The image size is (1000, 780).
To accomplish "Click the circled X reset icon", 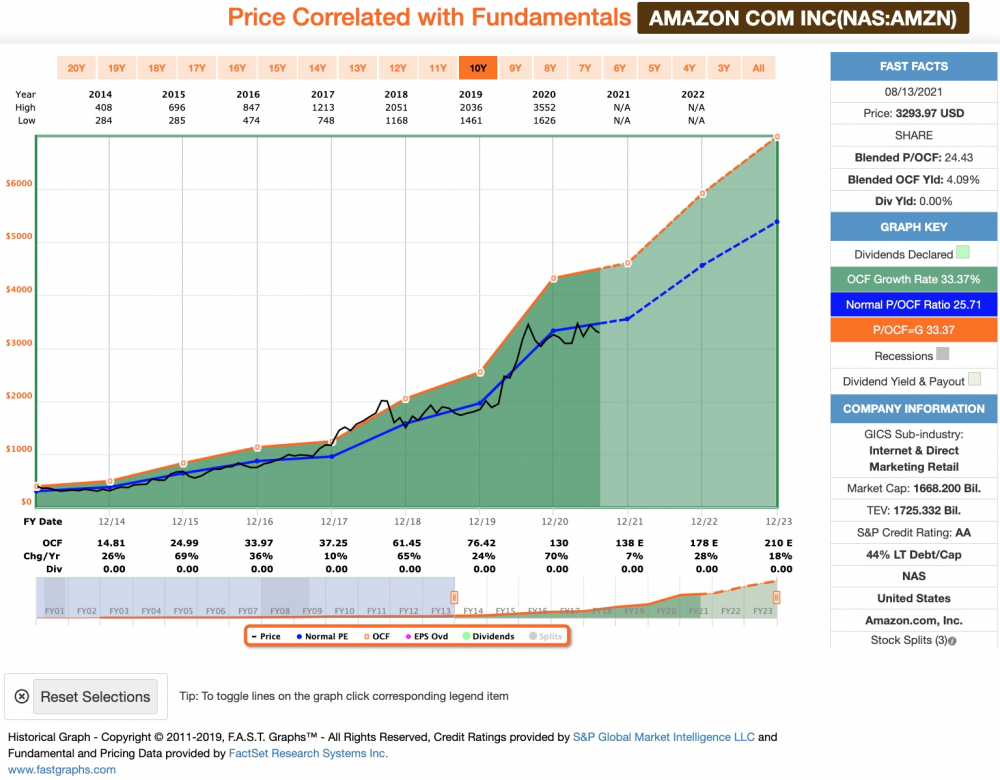I will [21, 696].
